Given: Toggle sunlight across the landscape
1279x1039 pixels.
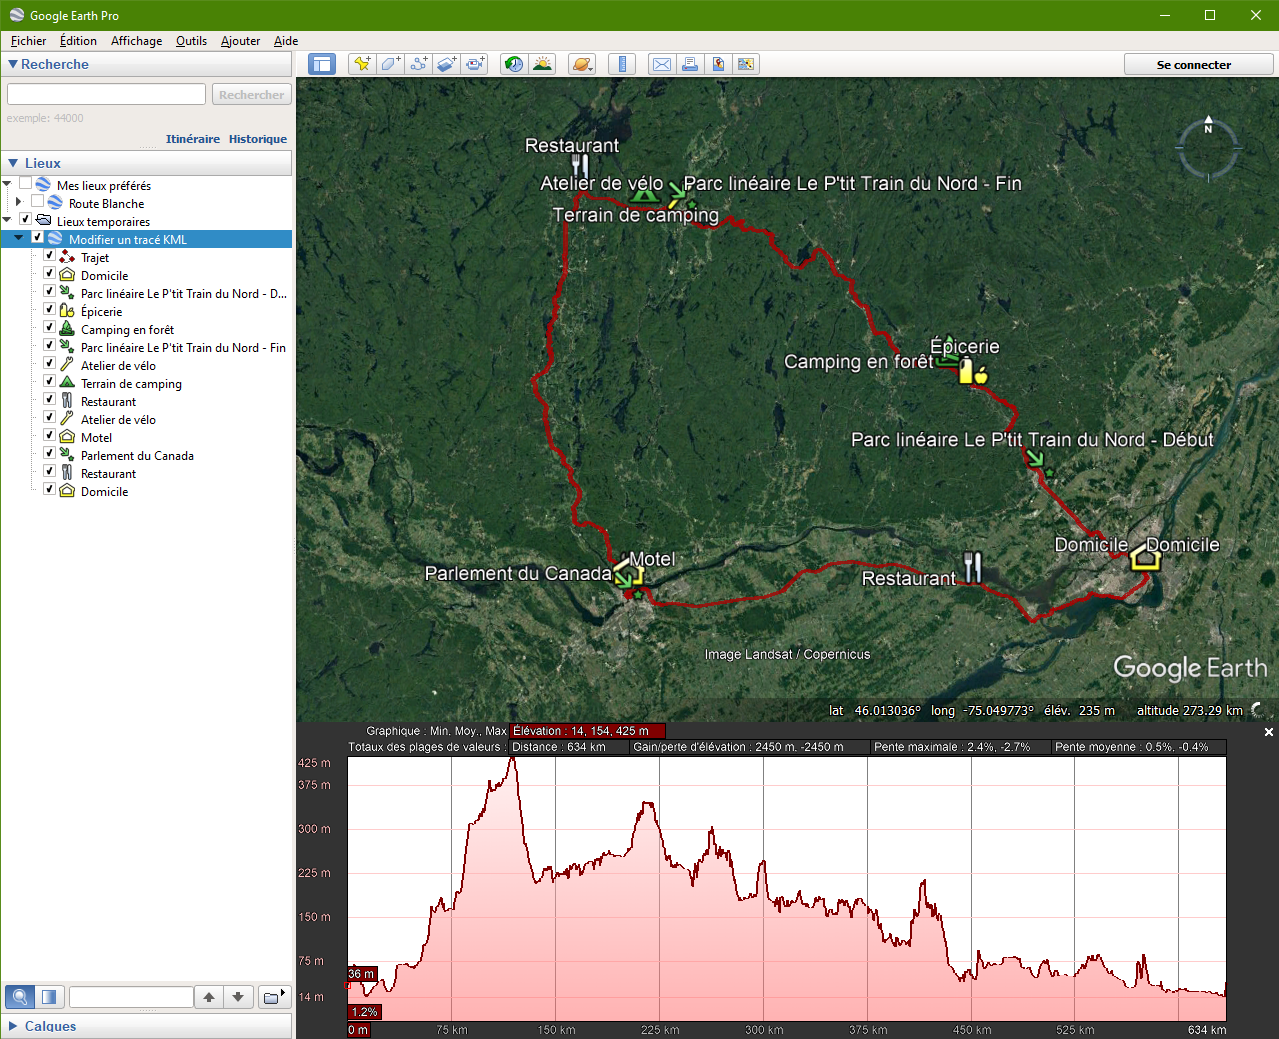Looking at the screenshot, I should pyautogui.click(x=542, y=64).
